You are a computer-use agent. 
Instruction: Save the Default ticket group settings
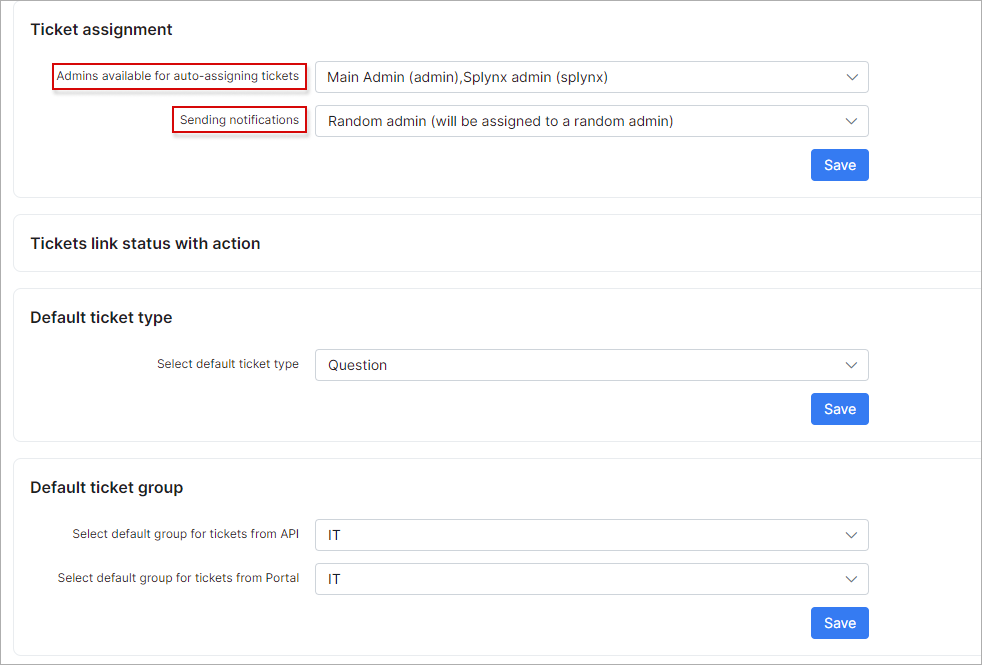click(x=839, y=623)
